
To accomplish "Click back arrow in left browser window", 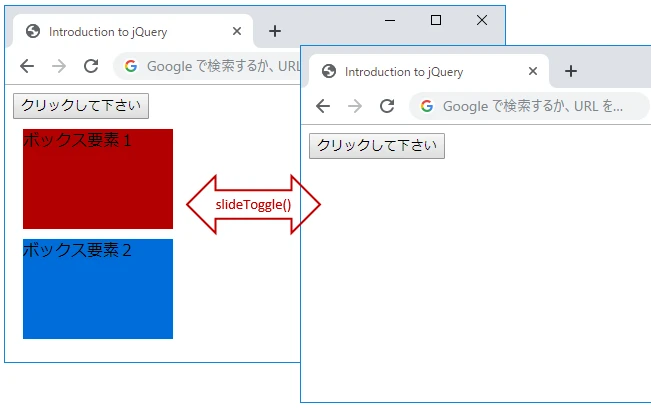I will 27,66.
